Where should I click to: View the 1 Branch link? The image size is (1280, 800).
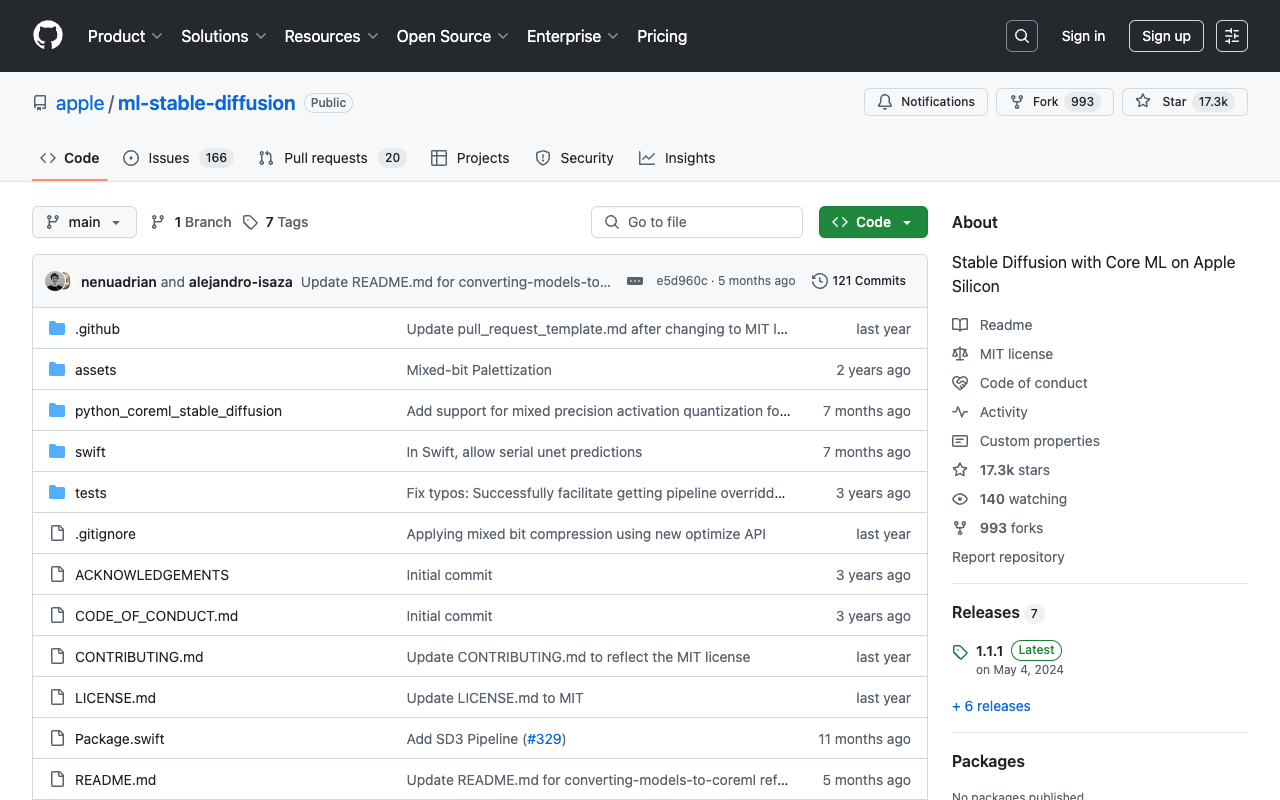point(191,222)
